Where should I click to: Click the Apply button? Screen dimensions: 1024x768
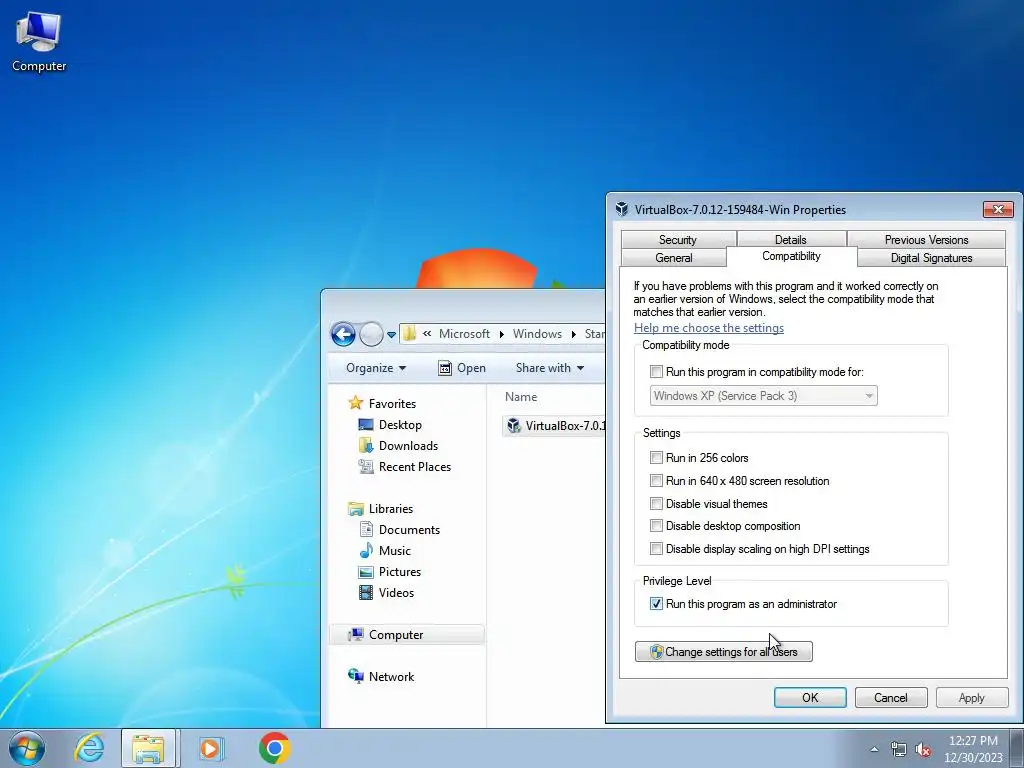pos(972,697)
